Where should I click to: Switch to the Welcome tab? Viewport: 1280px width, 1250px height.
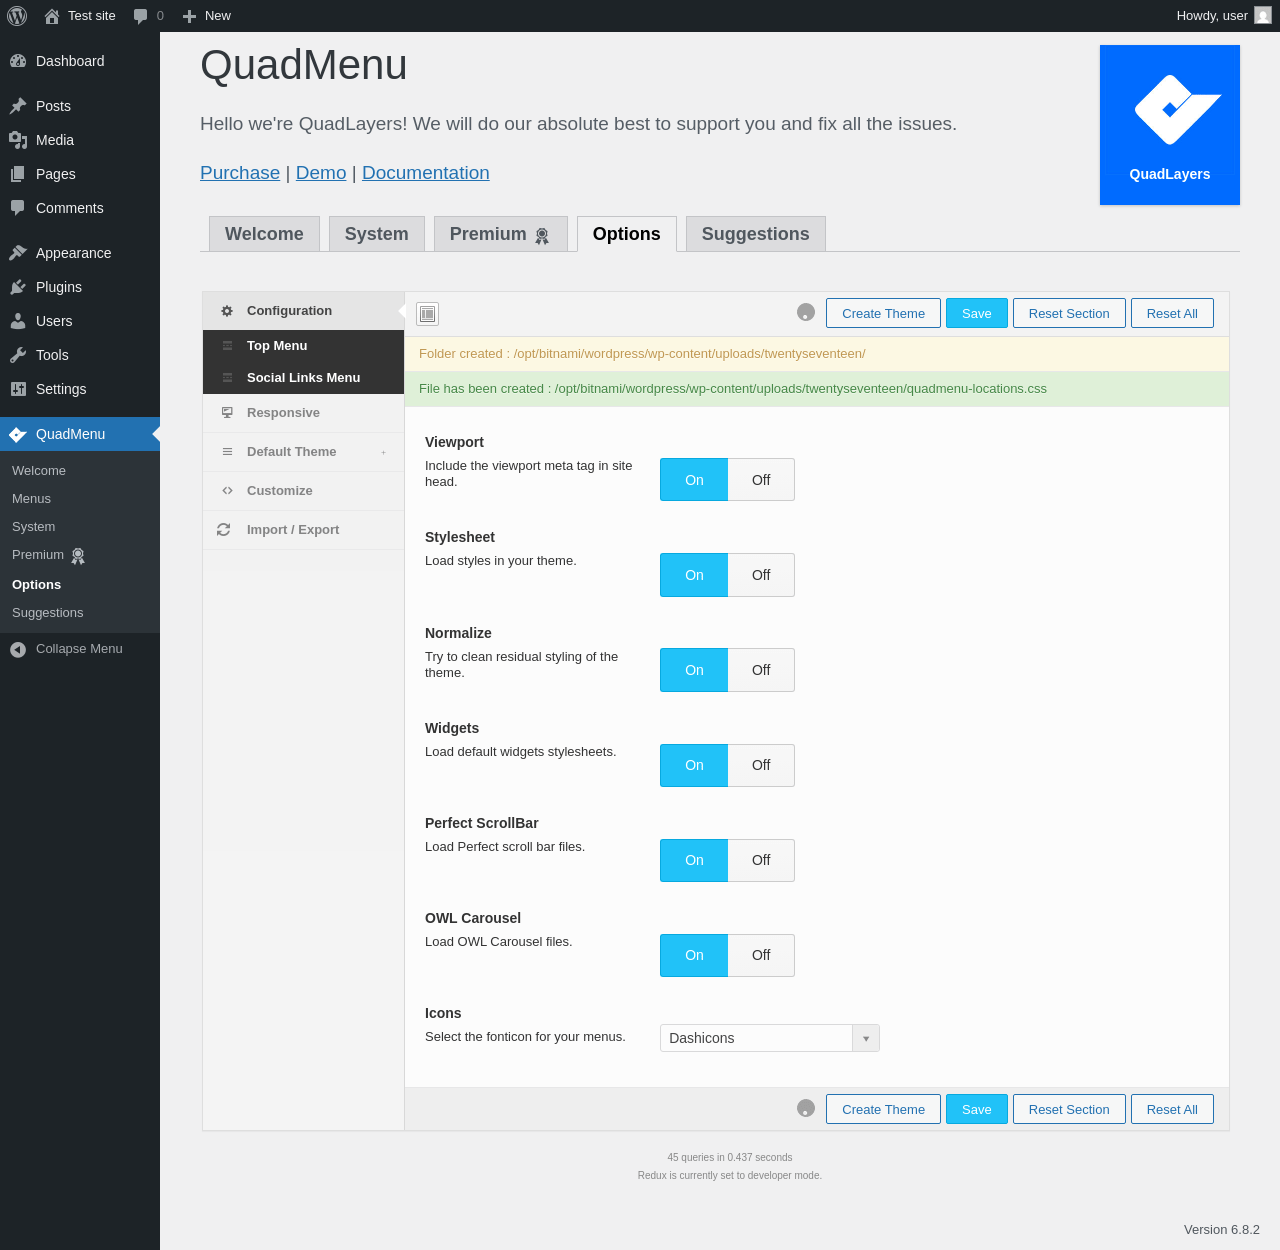(x=264, y=234)
